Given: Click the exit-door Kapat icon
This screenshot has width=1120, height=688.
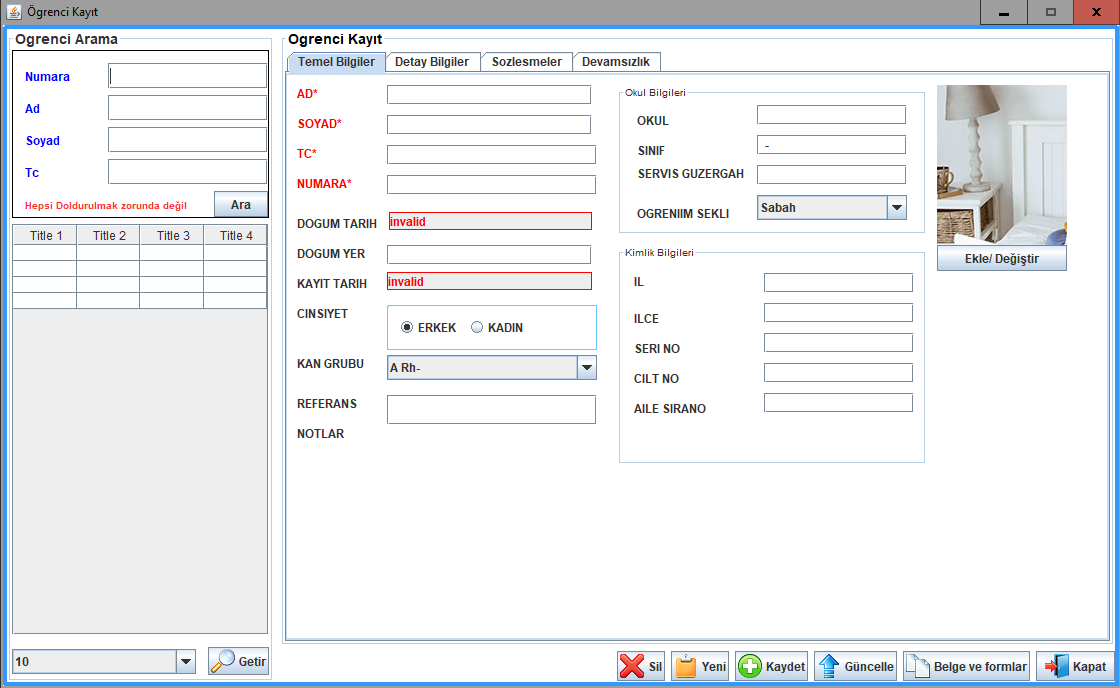Looking at the screenshot, I should (x=1057, y=666).
